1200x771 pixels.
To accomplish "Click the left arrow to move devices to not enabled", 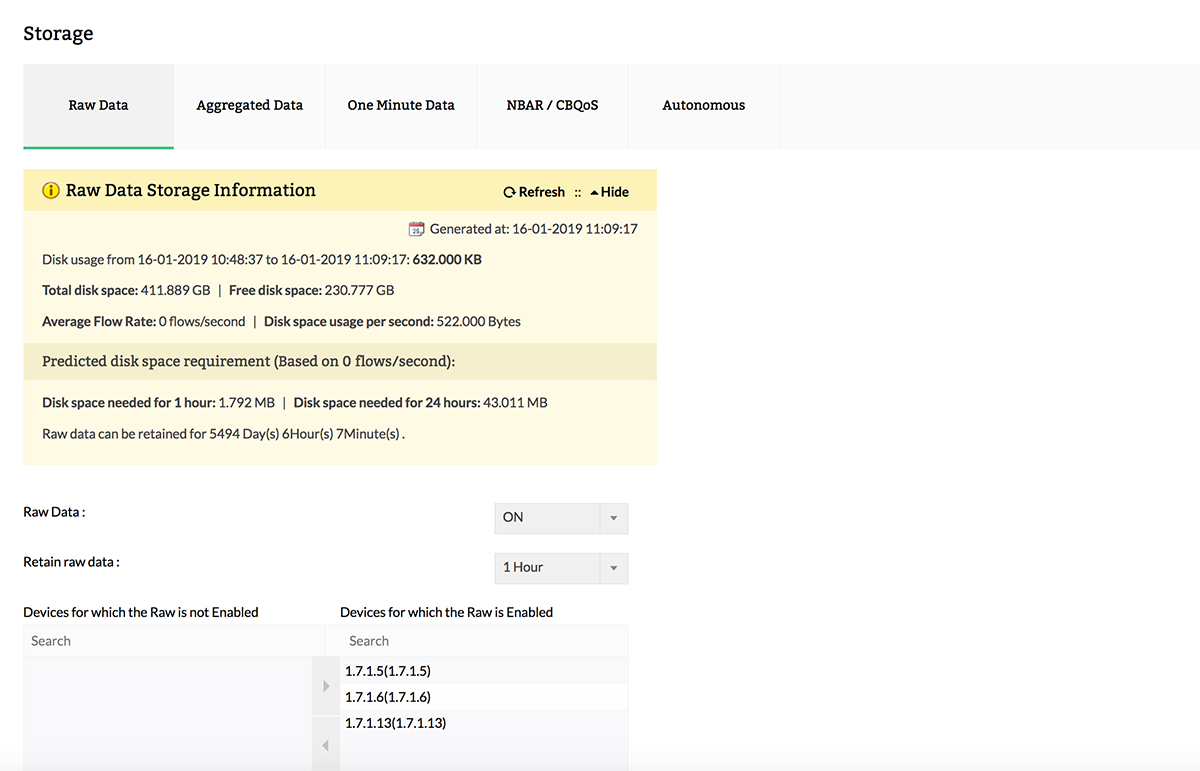I will (x=326, y=745).
